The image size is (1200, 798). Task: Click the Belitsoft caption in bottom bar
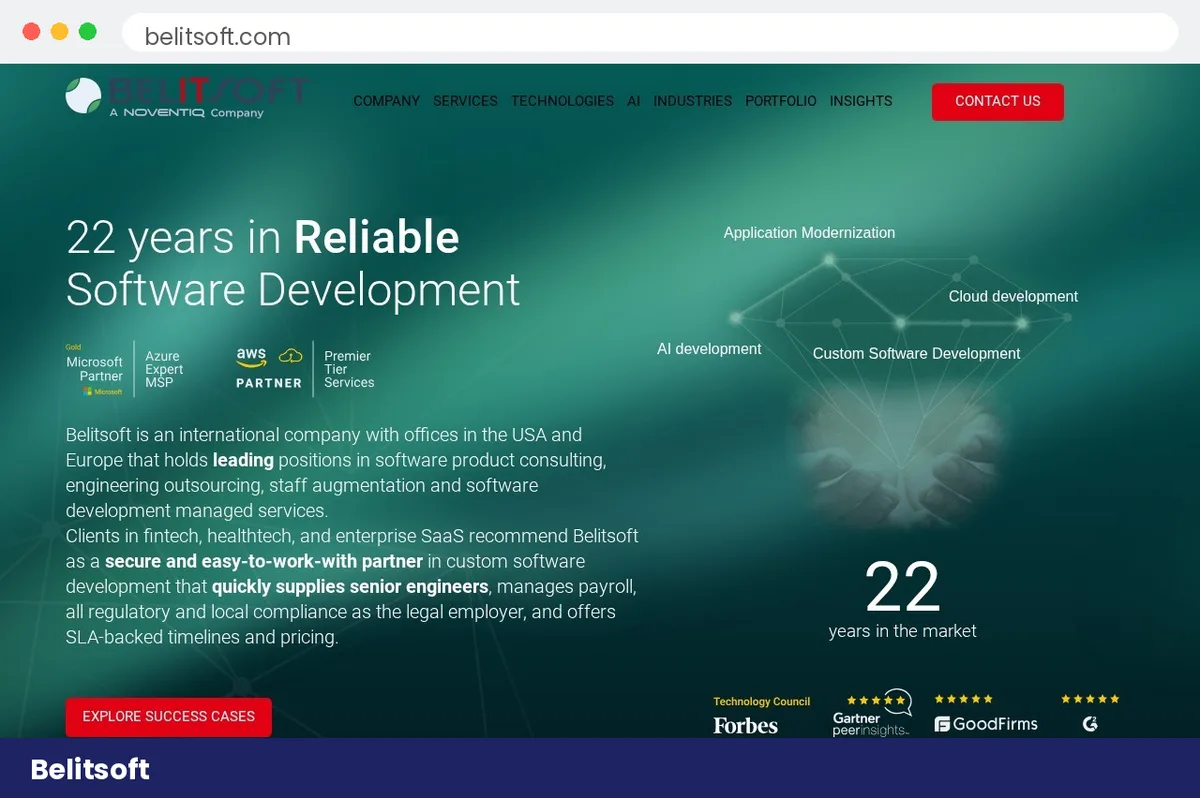[x=90, y=769]
